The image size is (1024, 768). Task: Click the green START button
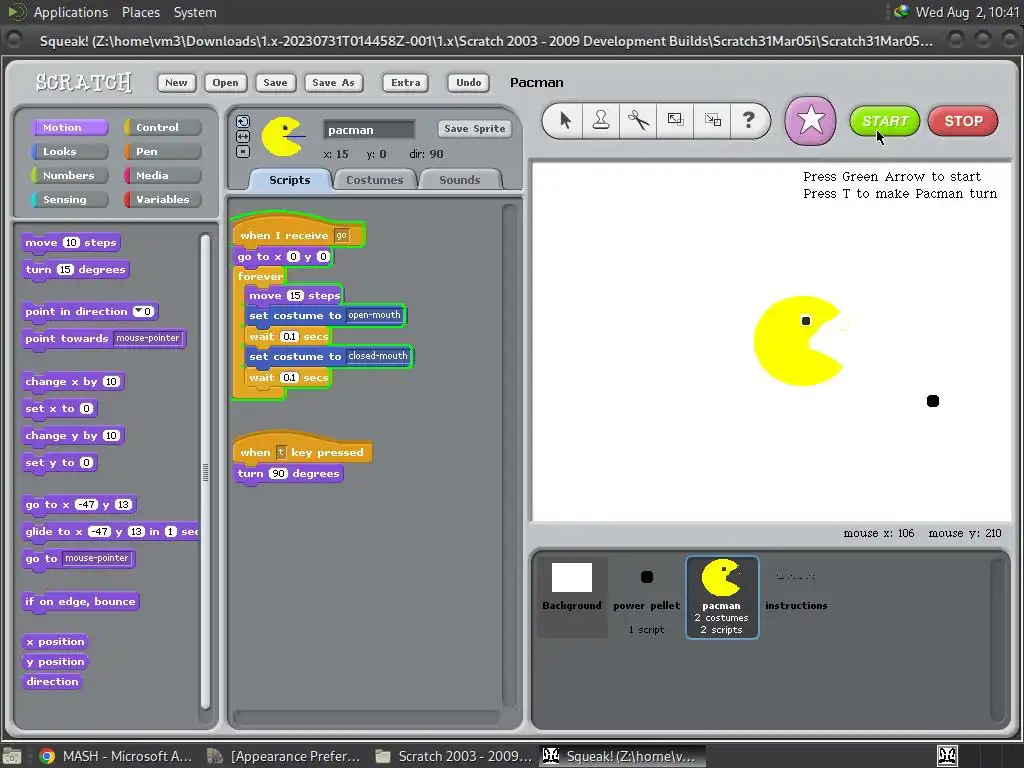[x=885, y=121]
